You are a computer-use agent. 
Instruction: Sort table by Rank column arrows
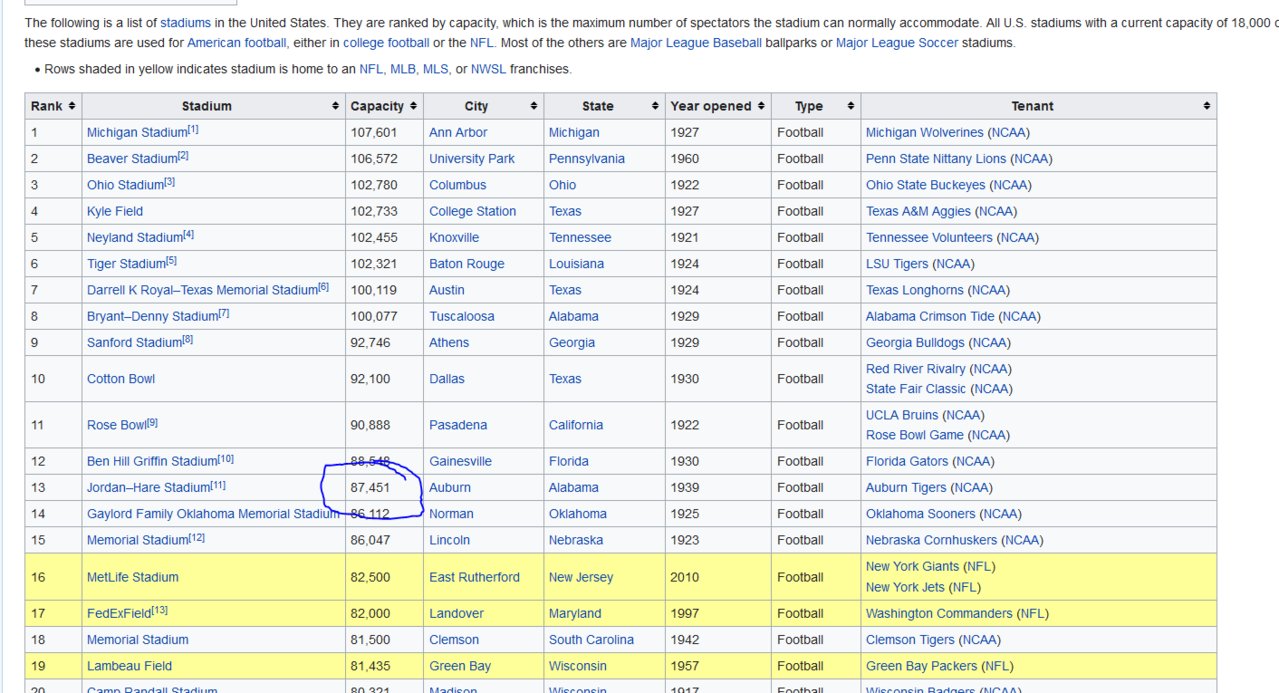click(73, 106)
